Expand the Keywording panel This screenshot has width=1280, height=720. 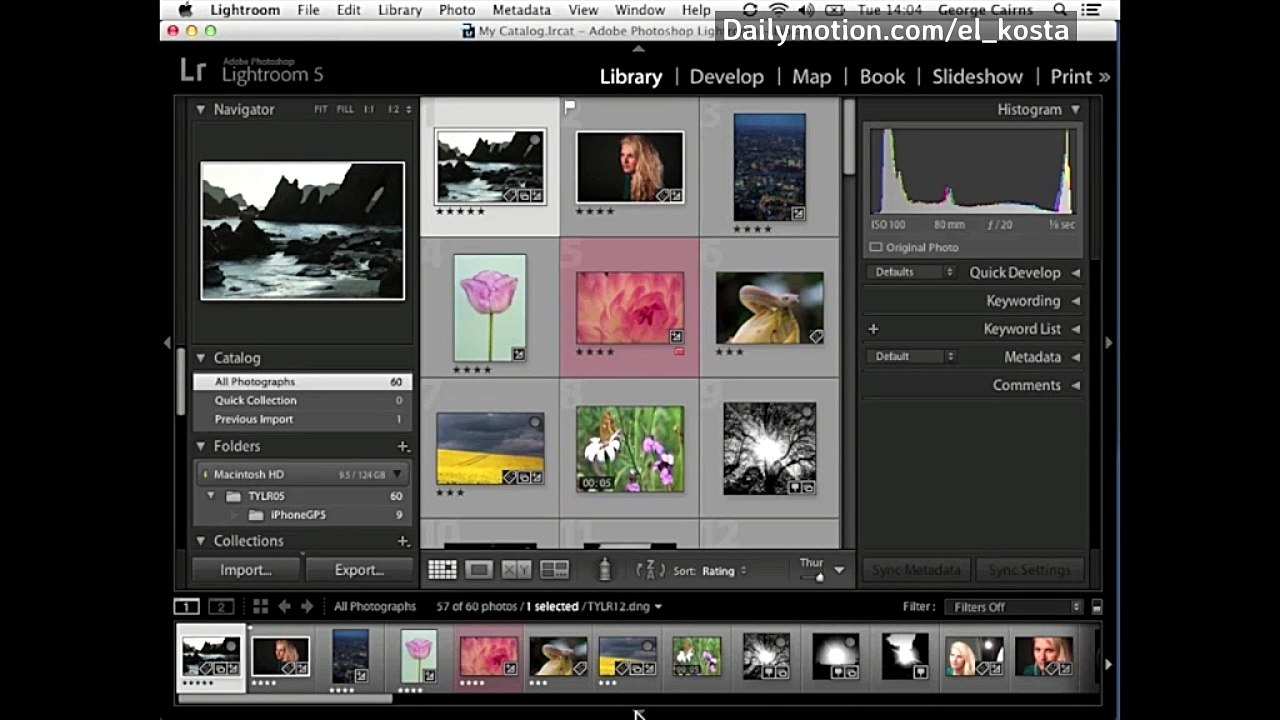click(1076, 301)
